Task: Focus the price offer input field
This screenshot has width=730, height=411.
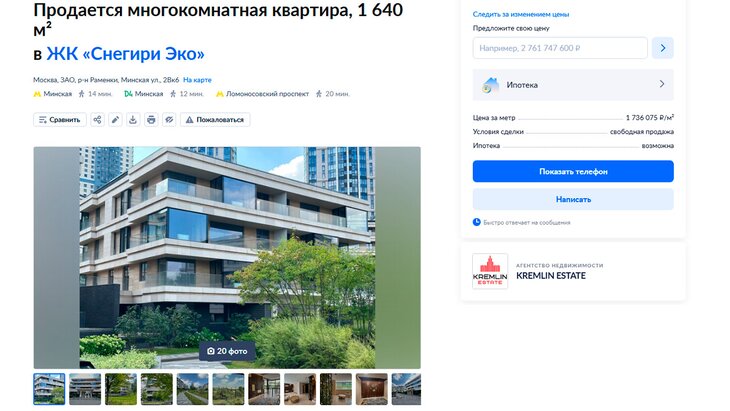Action: (560, 48)
